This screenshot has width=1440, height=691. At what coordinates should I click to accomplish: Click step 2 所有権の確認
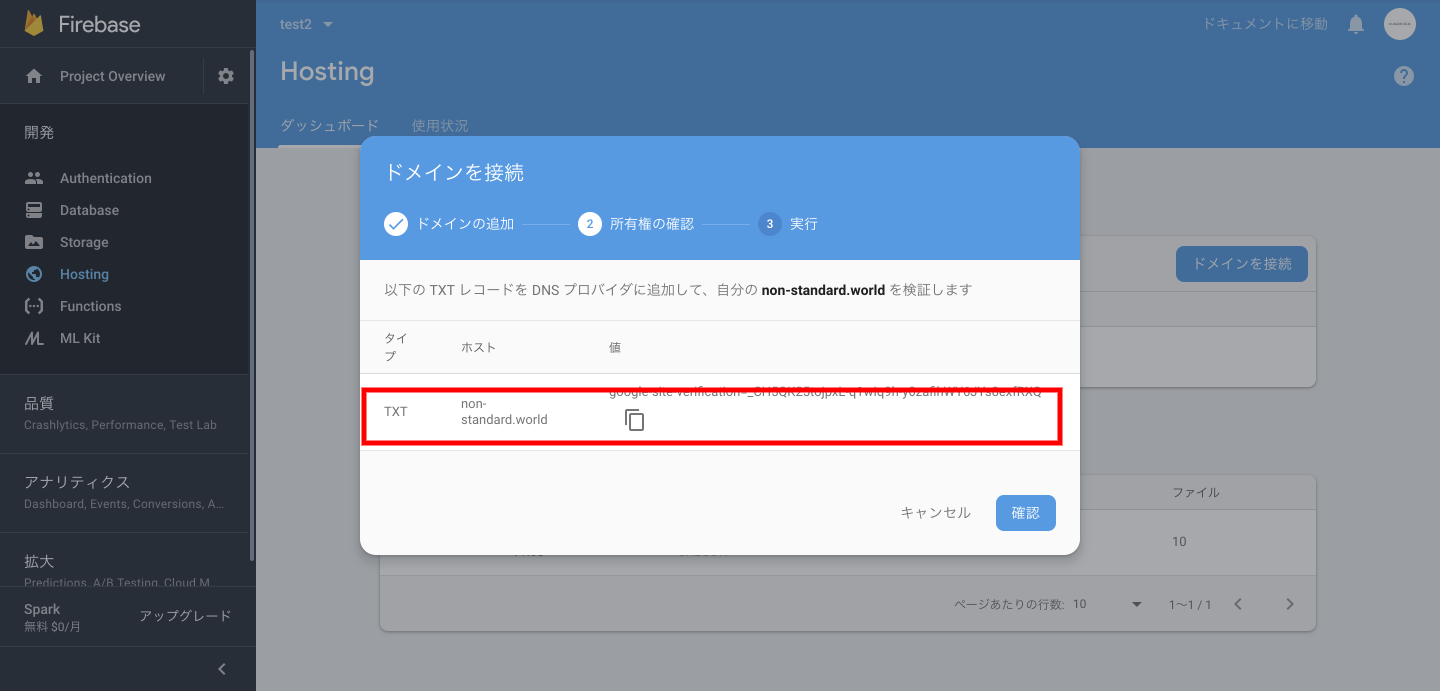(x=636, y=224)
